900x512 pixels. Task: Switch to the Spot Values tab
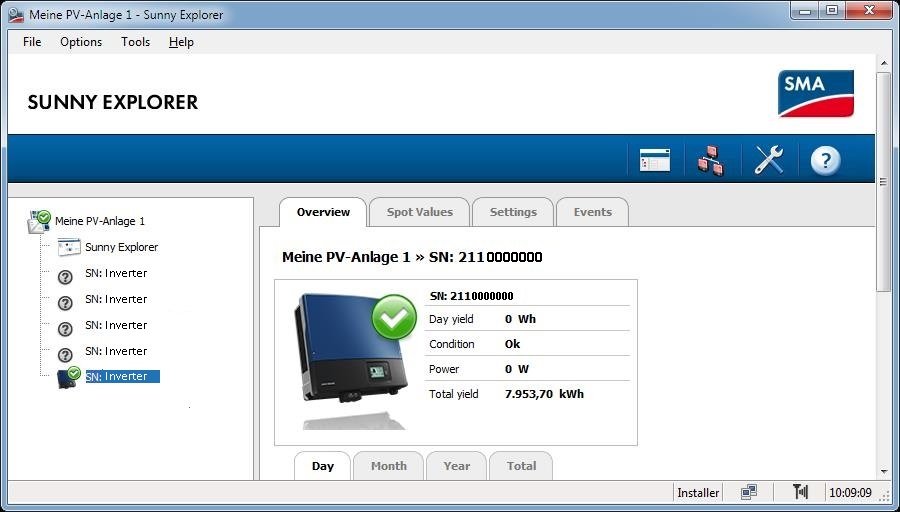coord(420,212)
